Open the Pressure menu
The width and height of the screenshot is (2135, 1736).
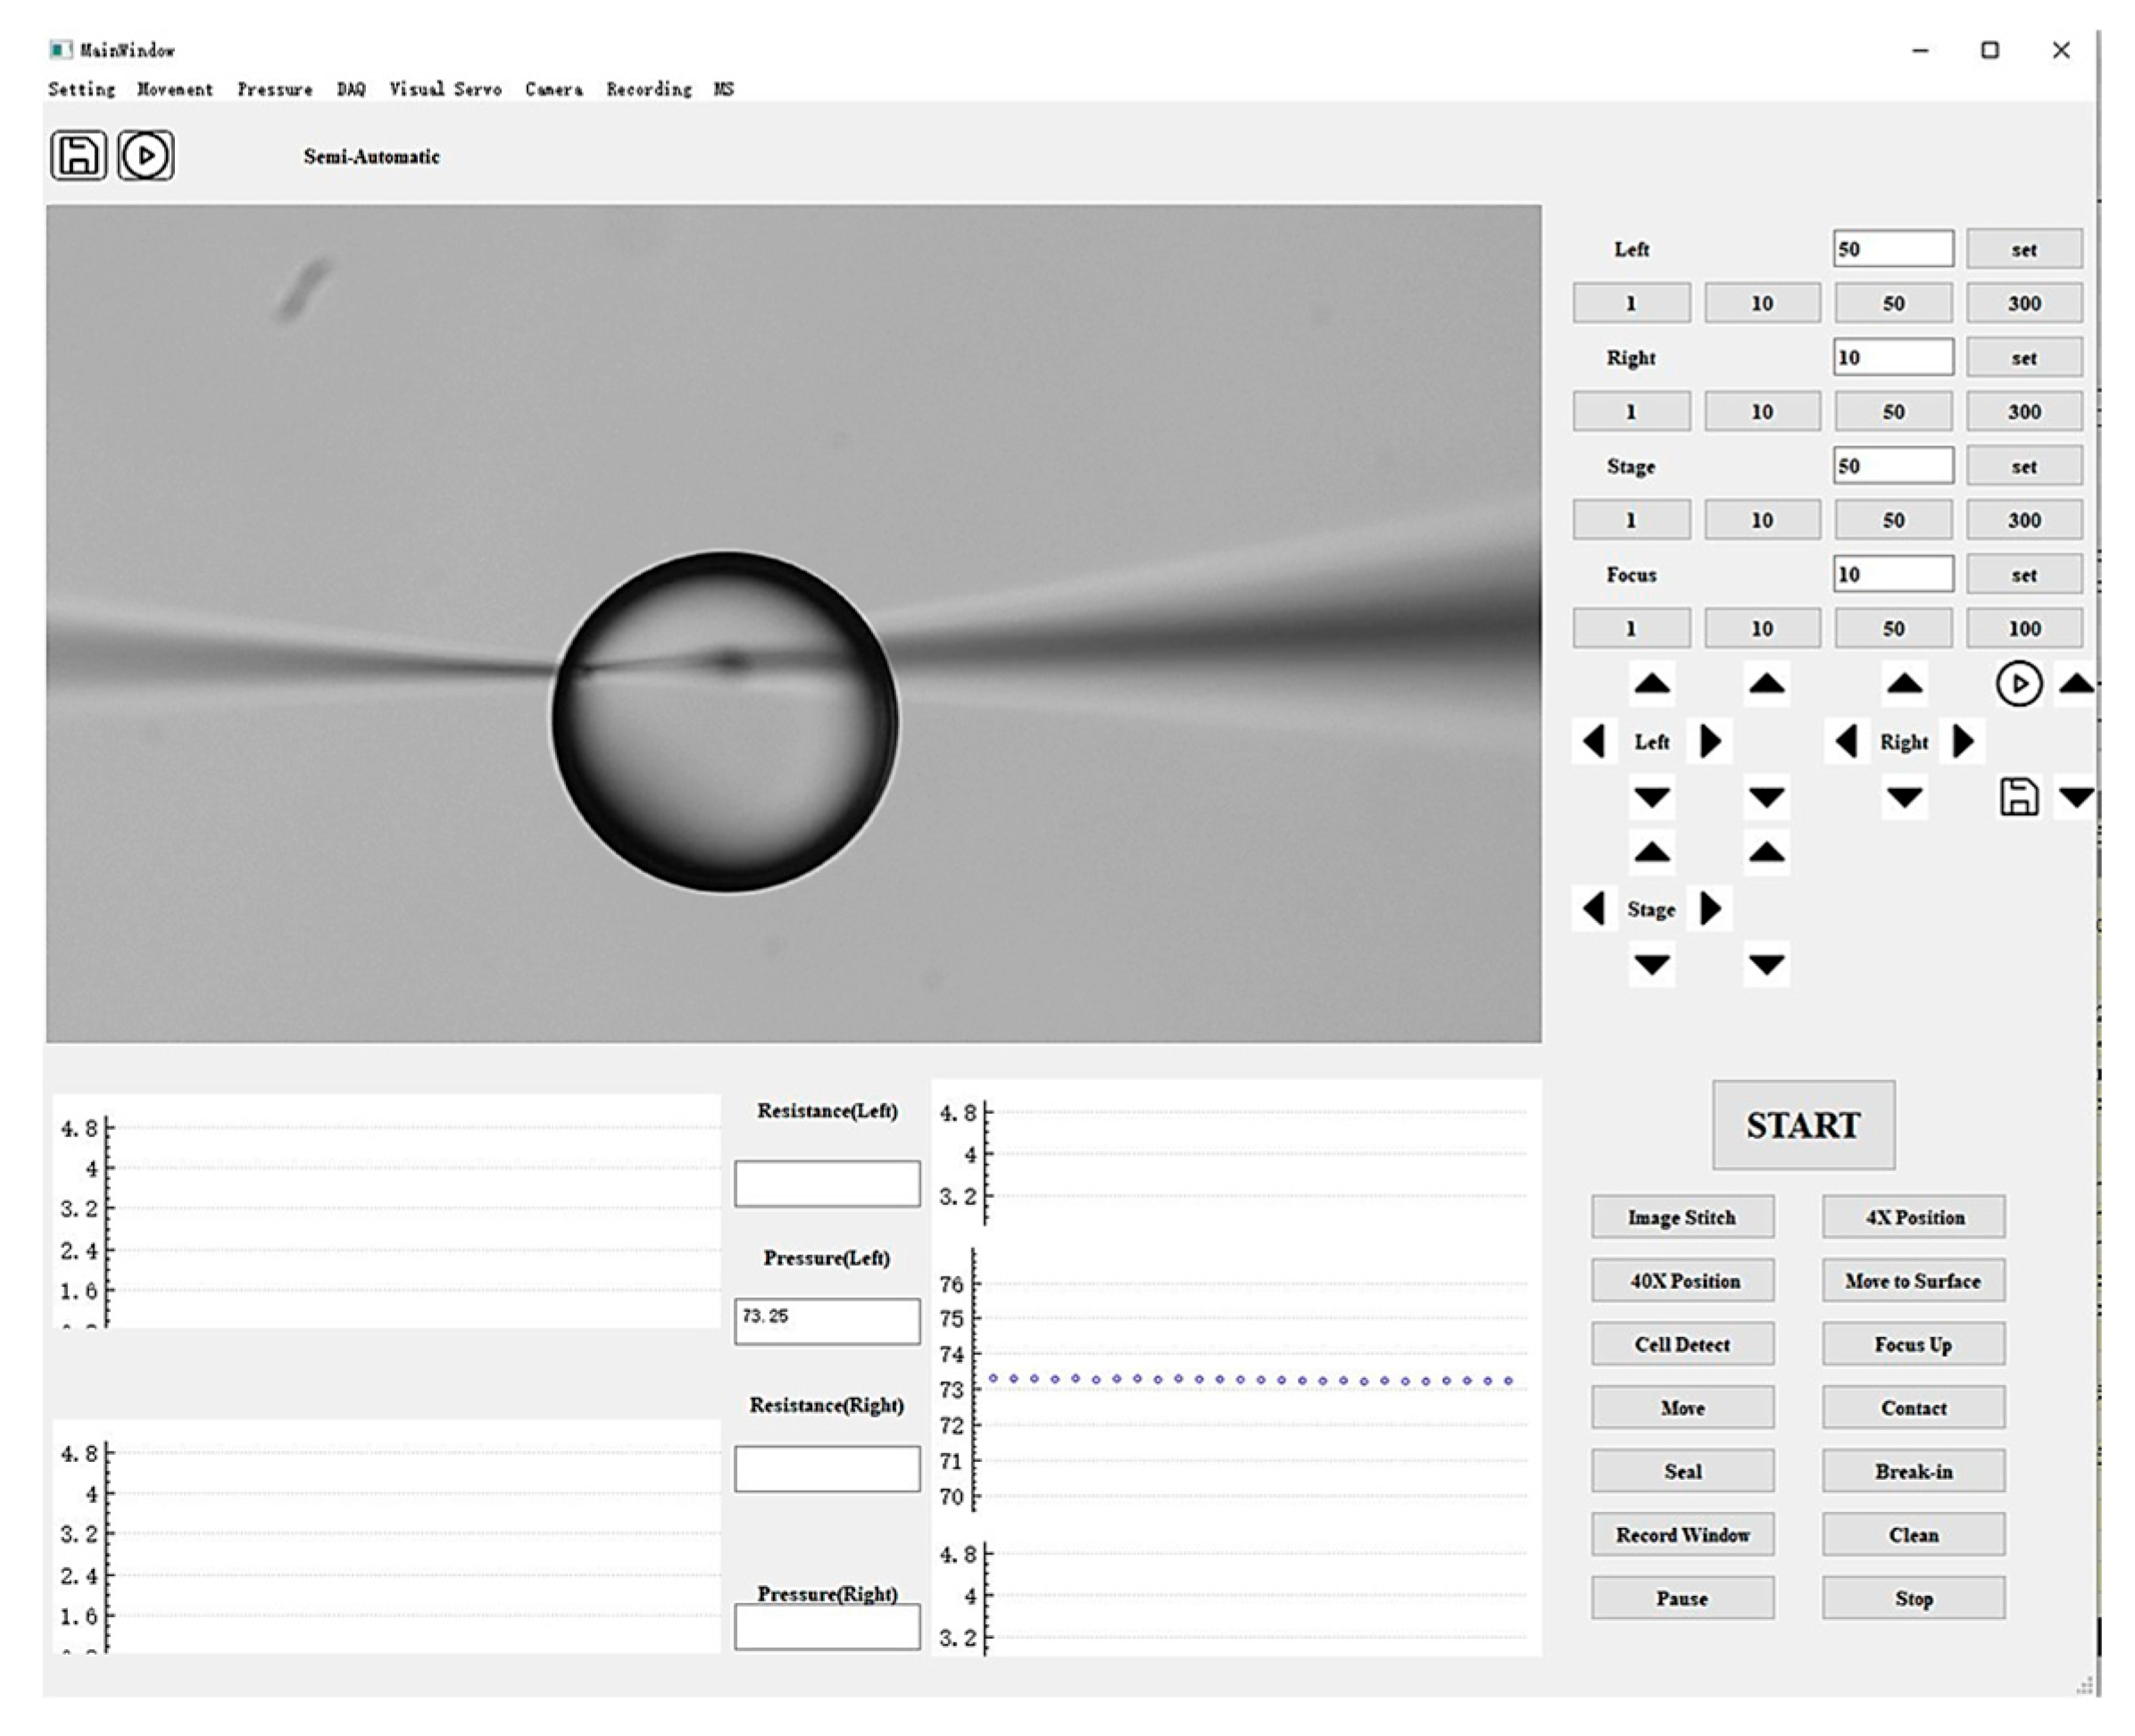point(274,89)
